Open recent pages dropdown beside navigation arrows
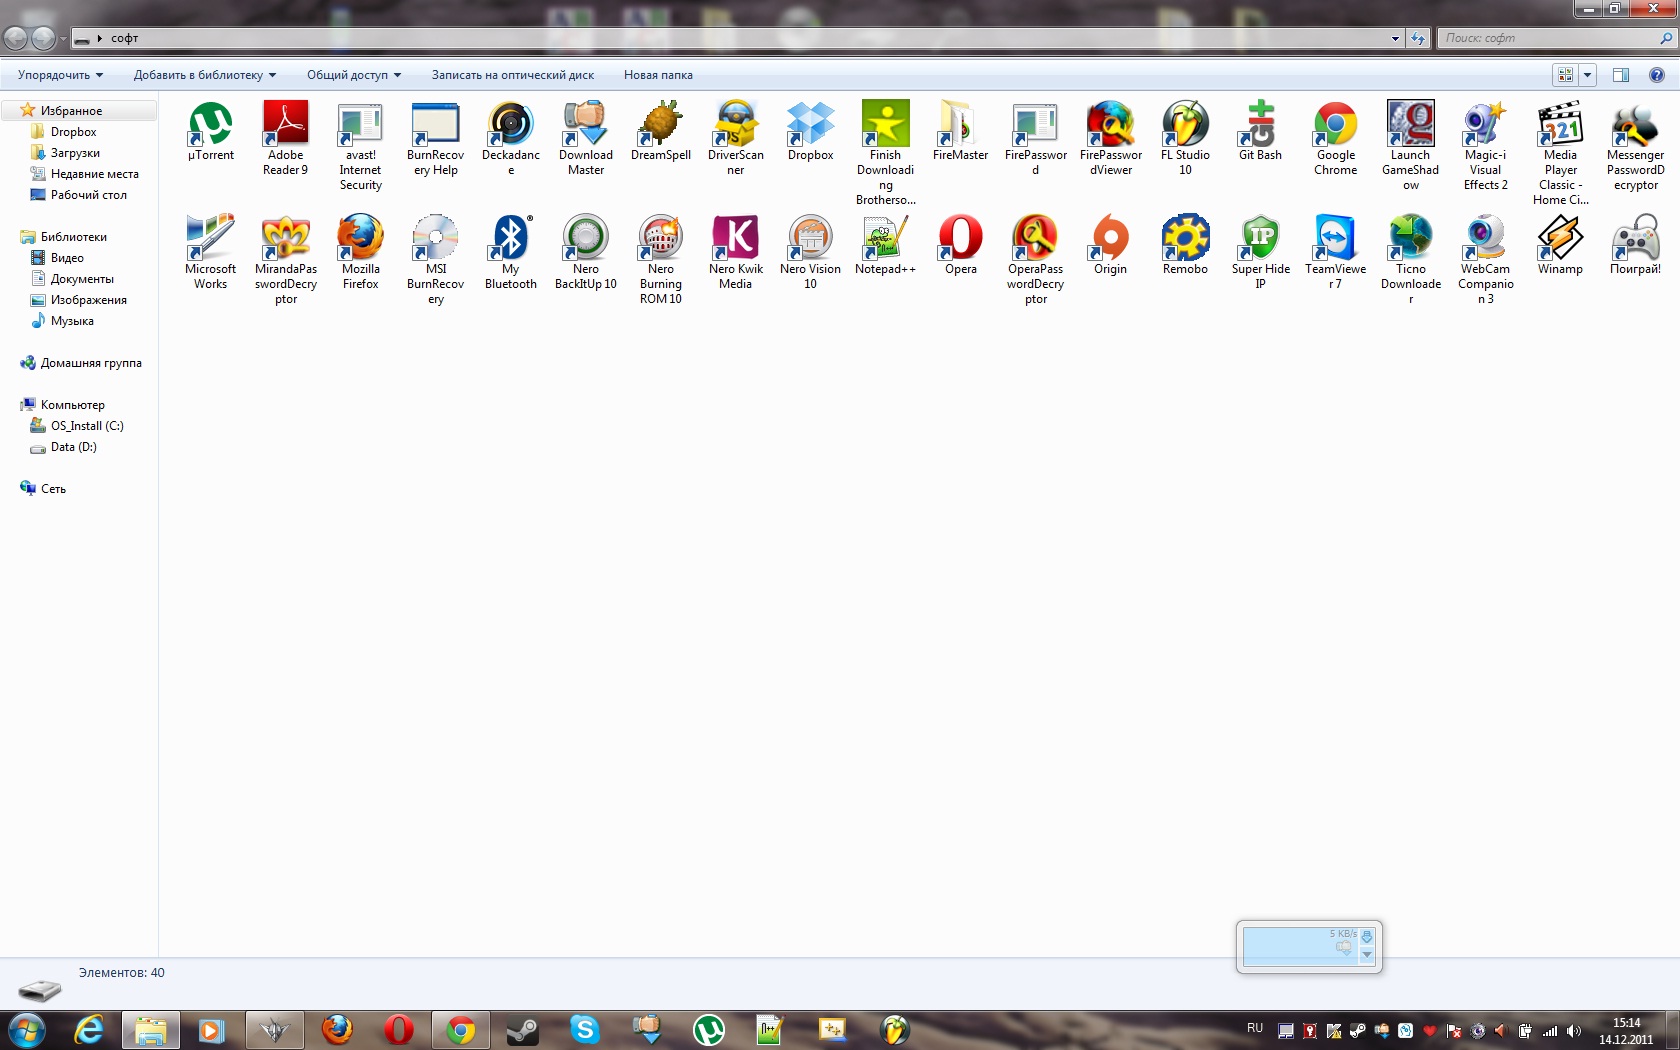This screenshot has height=1050, width=1680. [63, 39]
